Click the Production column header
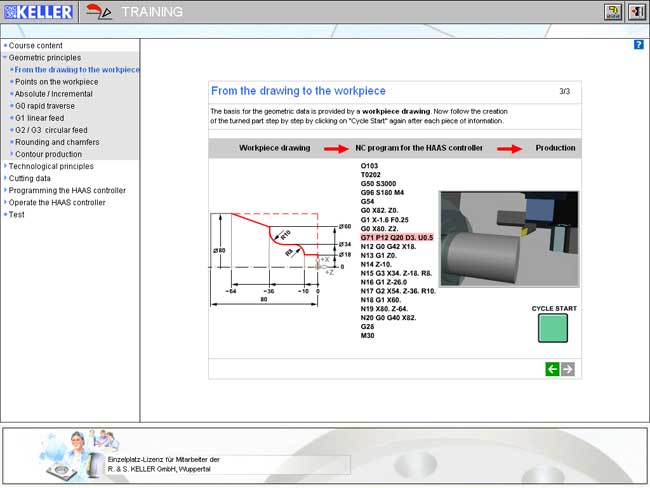 click(555, 148)
